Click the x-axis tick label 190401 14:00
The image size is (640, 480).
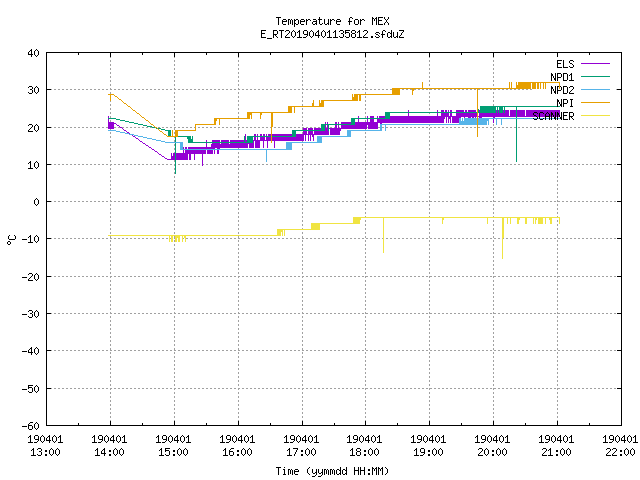coord(109,445)
